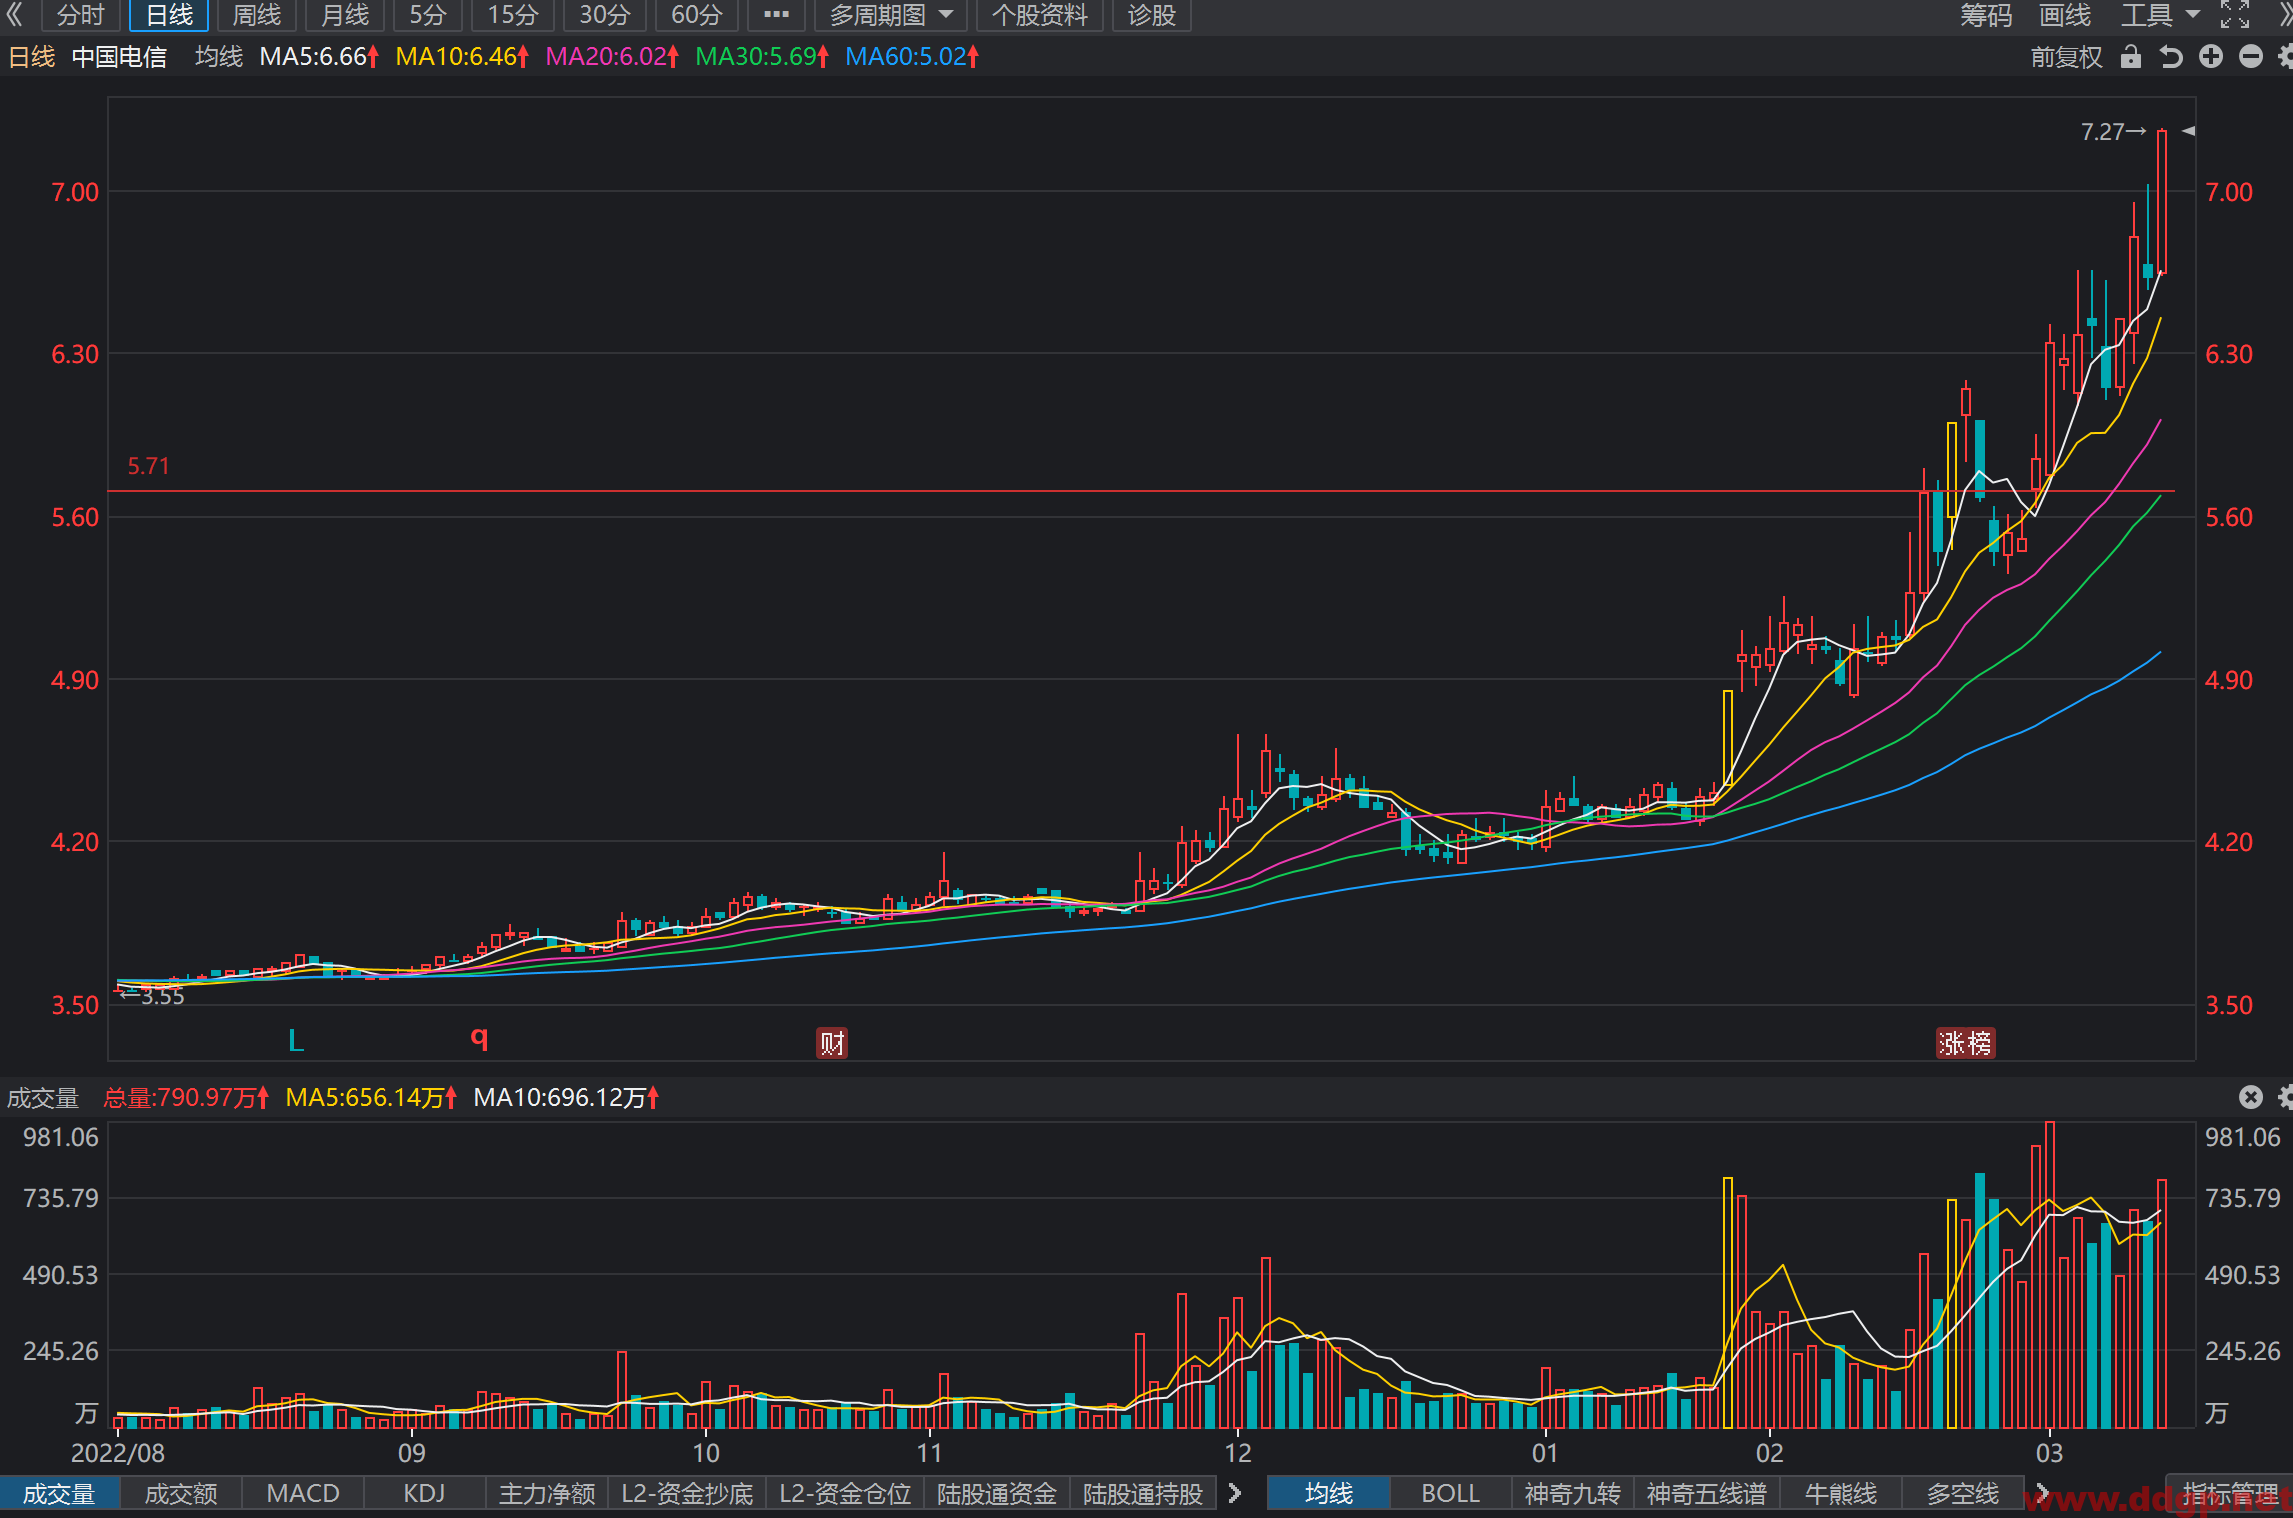Close the volume indicator panel
Viewport: 2293px width, 1518px height.
(x=2250, y=1097)
